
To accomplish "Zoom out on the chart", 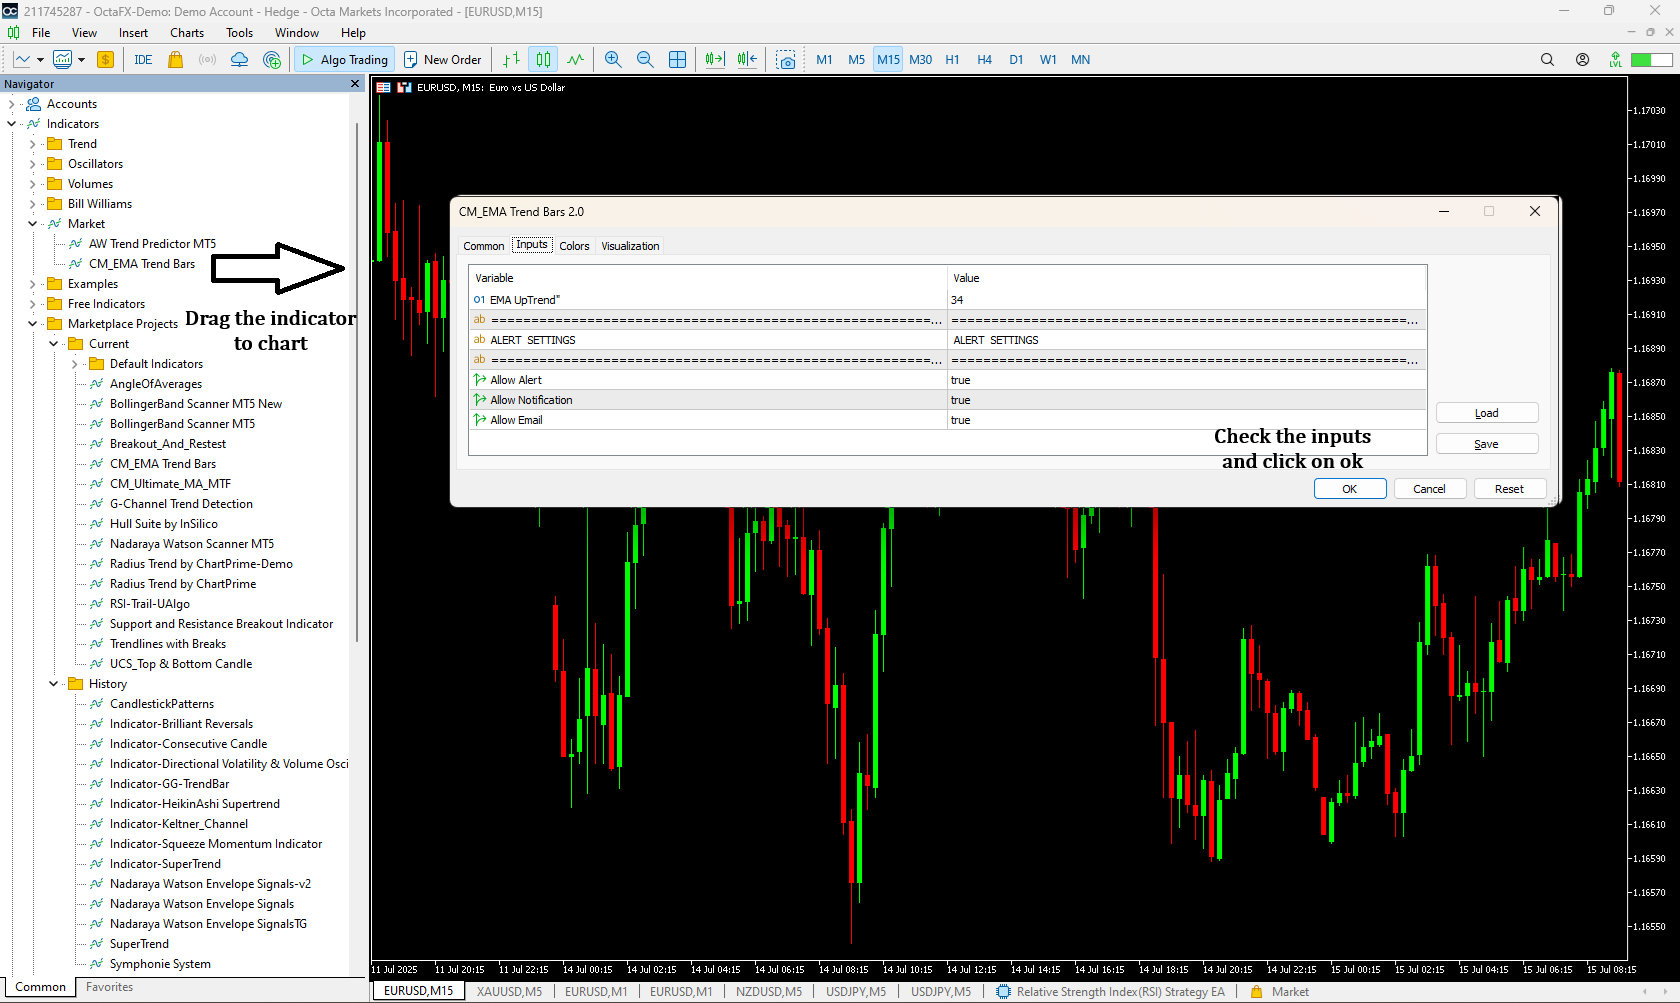I will (x=645, y=60).
